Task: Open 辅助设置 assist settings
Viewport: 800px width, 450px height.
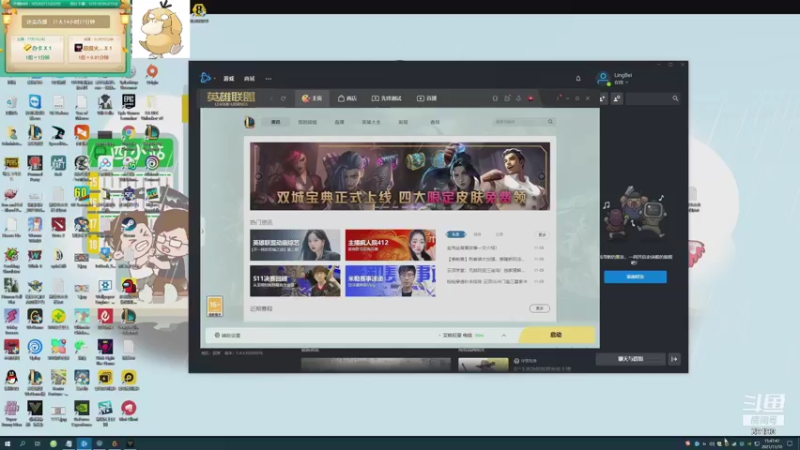Action: pyautogui.click(x=228, y=335)
